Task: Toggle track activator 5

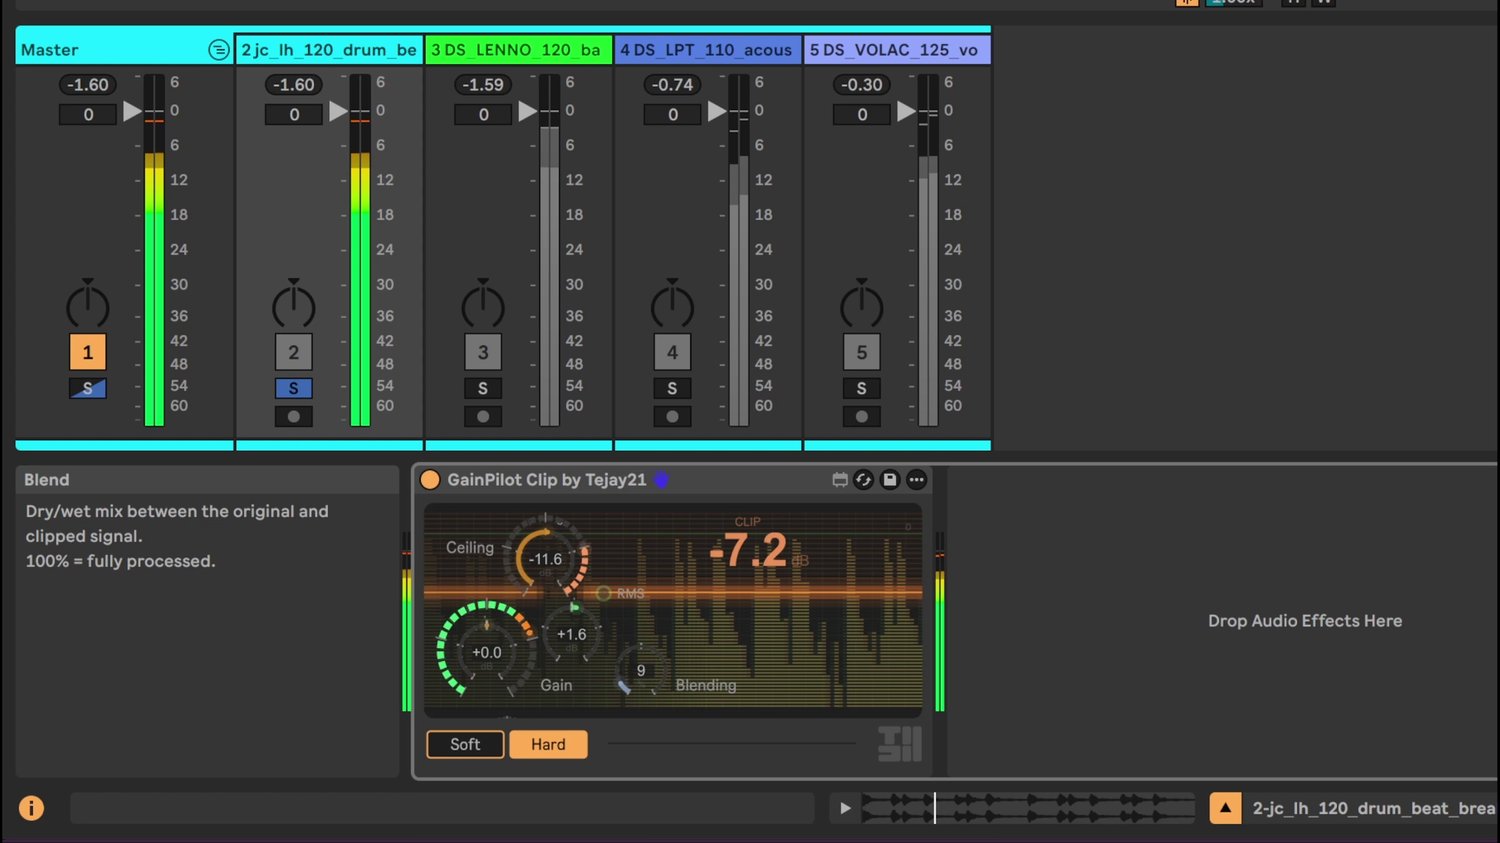Action: 862,352
